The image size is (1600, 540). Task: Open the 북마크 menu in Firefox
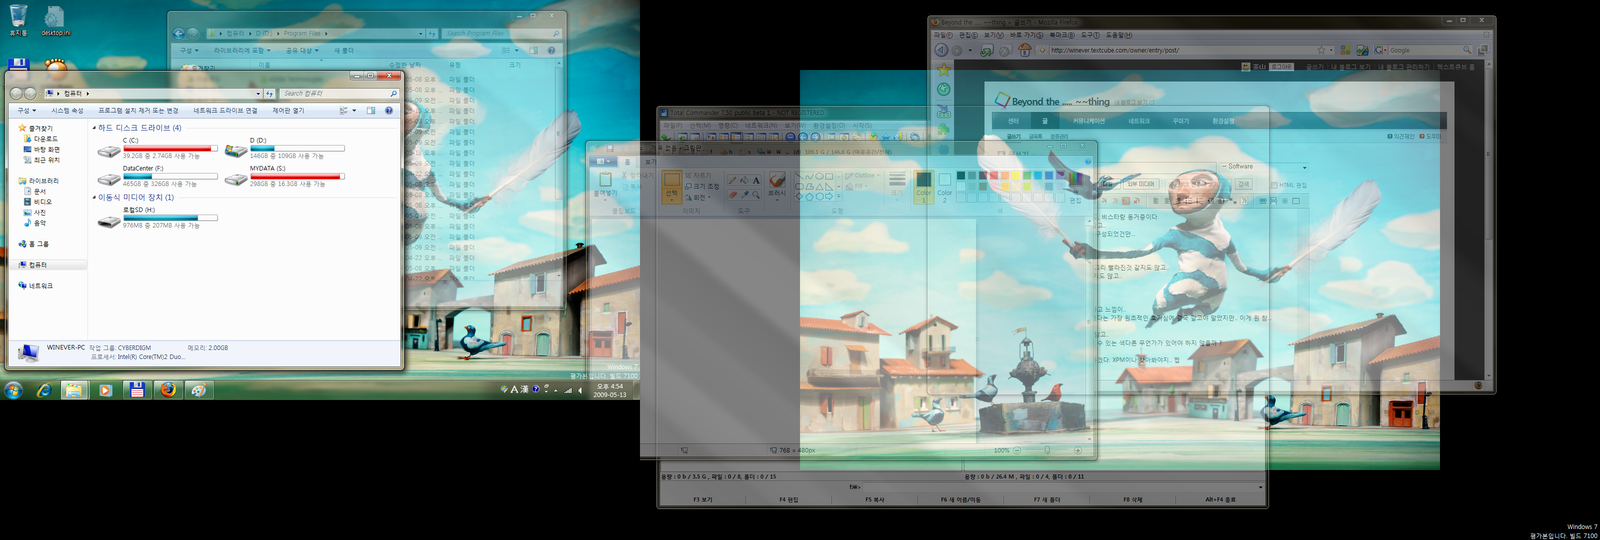[1060, 35]
